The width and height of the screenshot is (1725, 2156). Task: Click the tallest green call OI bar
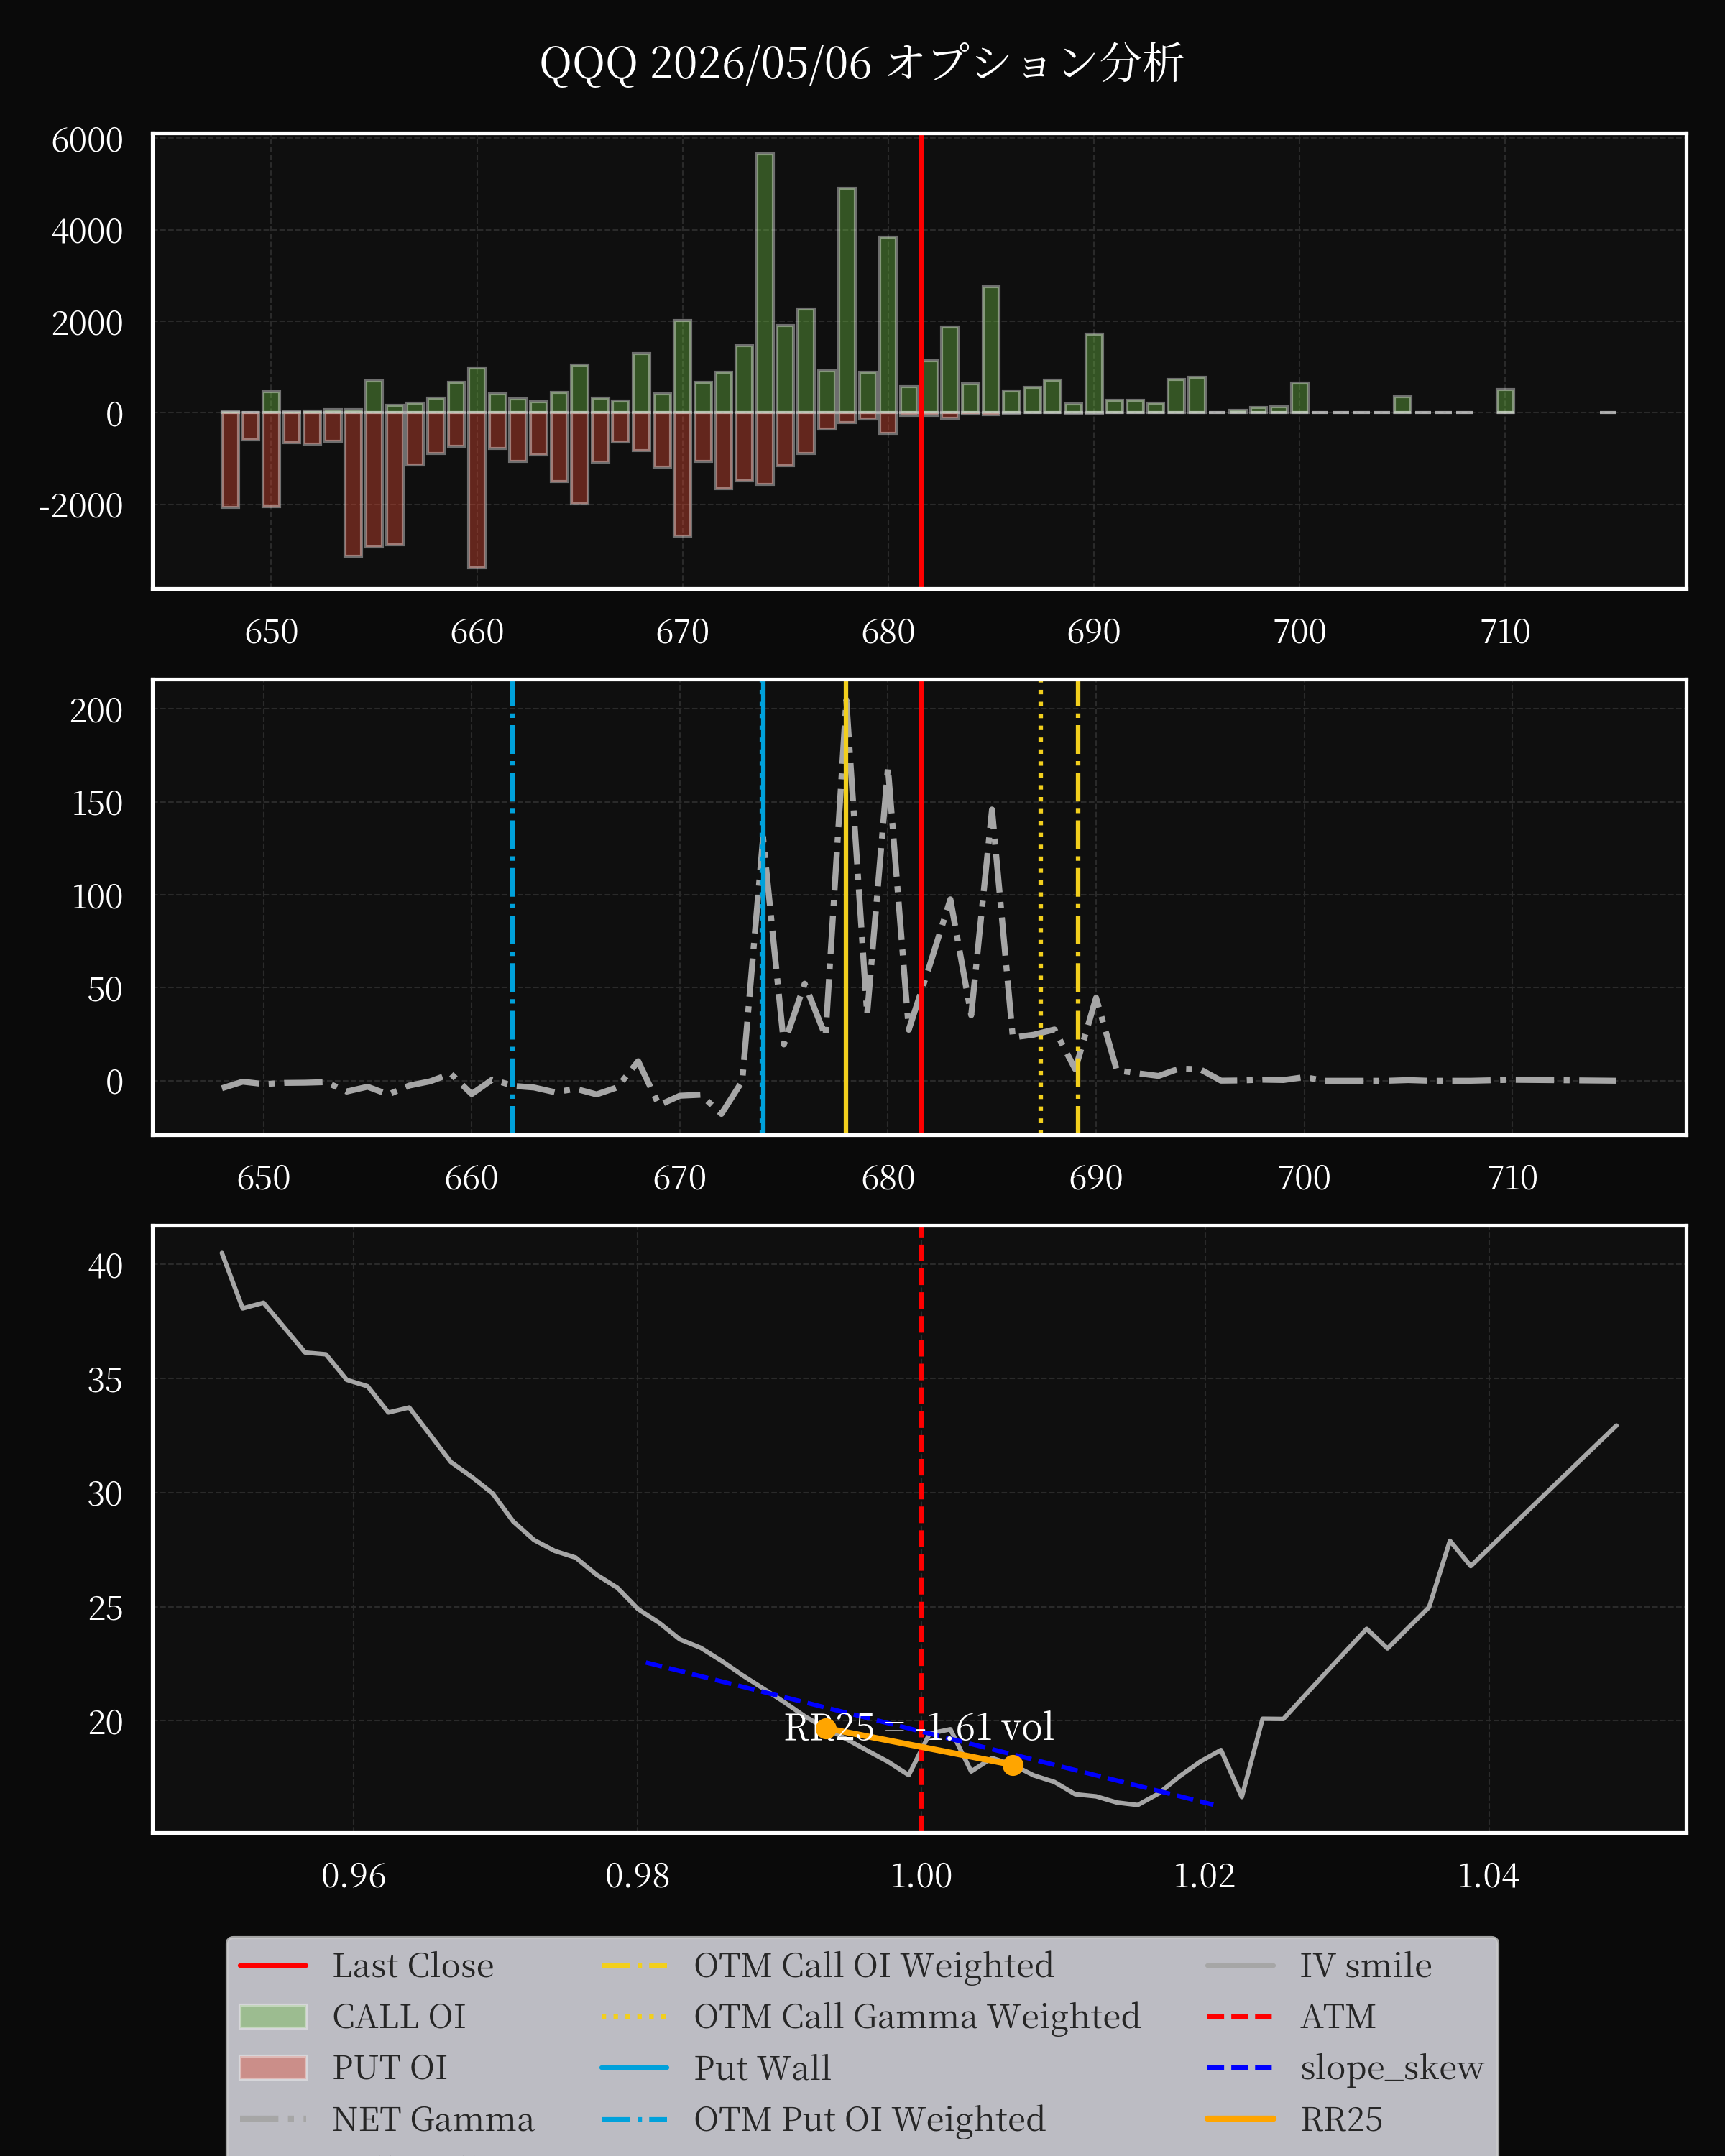pyautogui.click(x=764, y=283)
